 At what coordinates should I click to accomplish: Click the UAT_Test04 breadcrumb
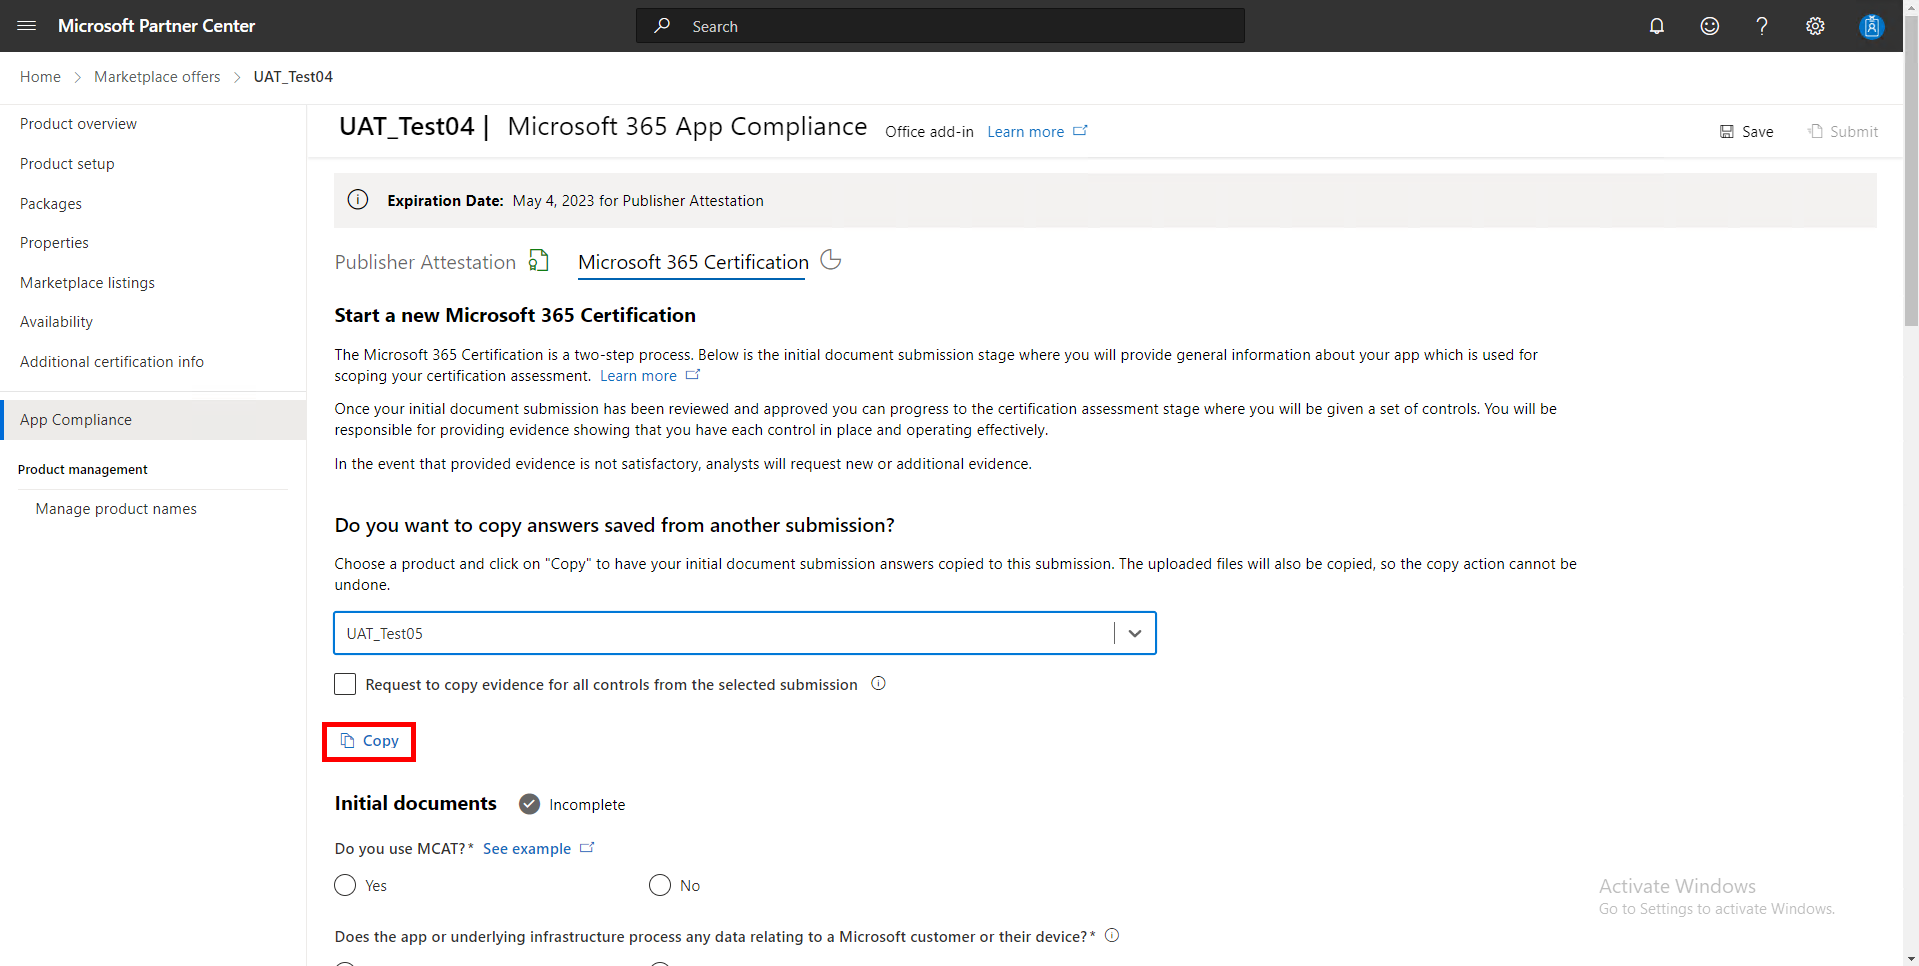[293, 77]
